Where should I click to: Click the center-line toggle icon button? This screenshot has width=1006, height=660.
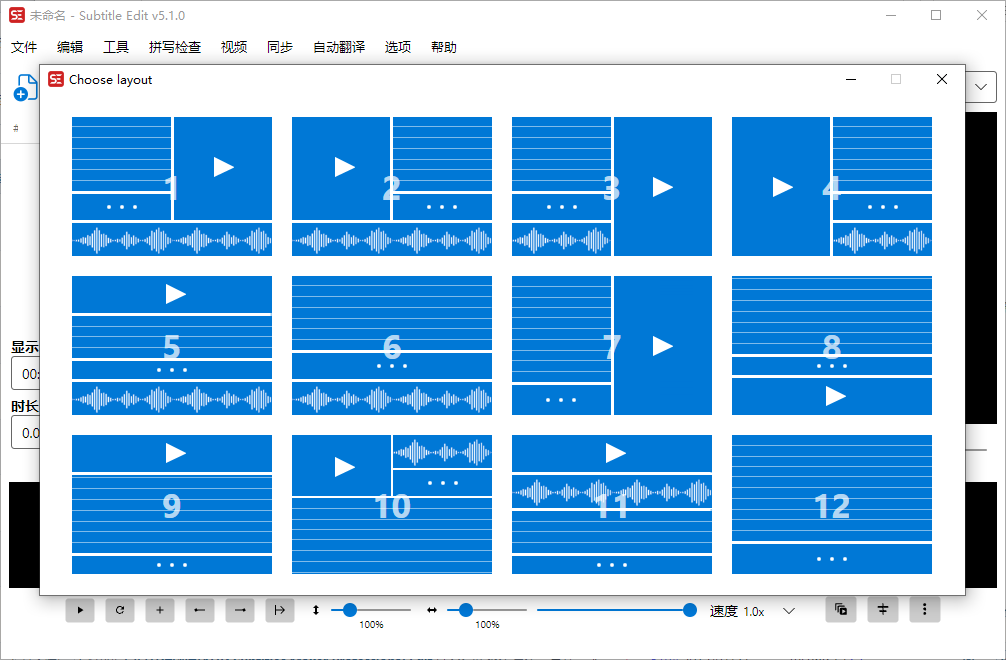click(x=883, y=609)
